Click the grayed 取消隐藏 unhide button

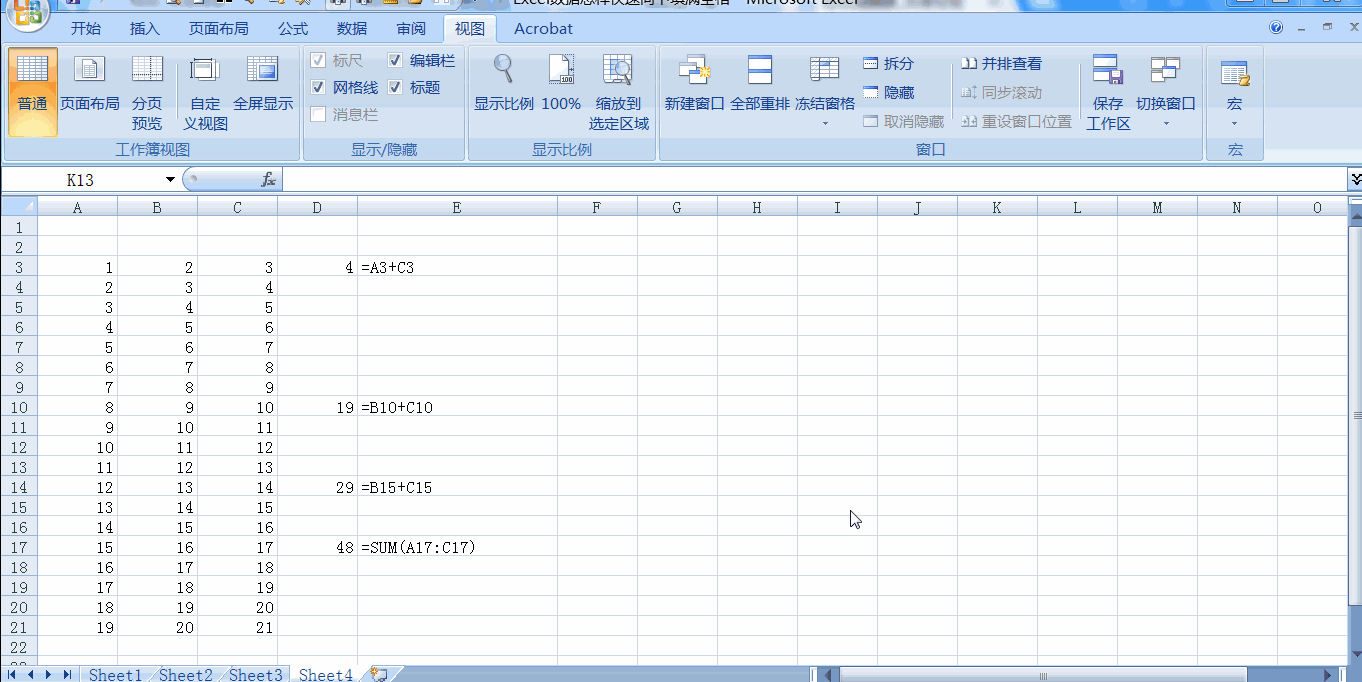(903, 121)
